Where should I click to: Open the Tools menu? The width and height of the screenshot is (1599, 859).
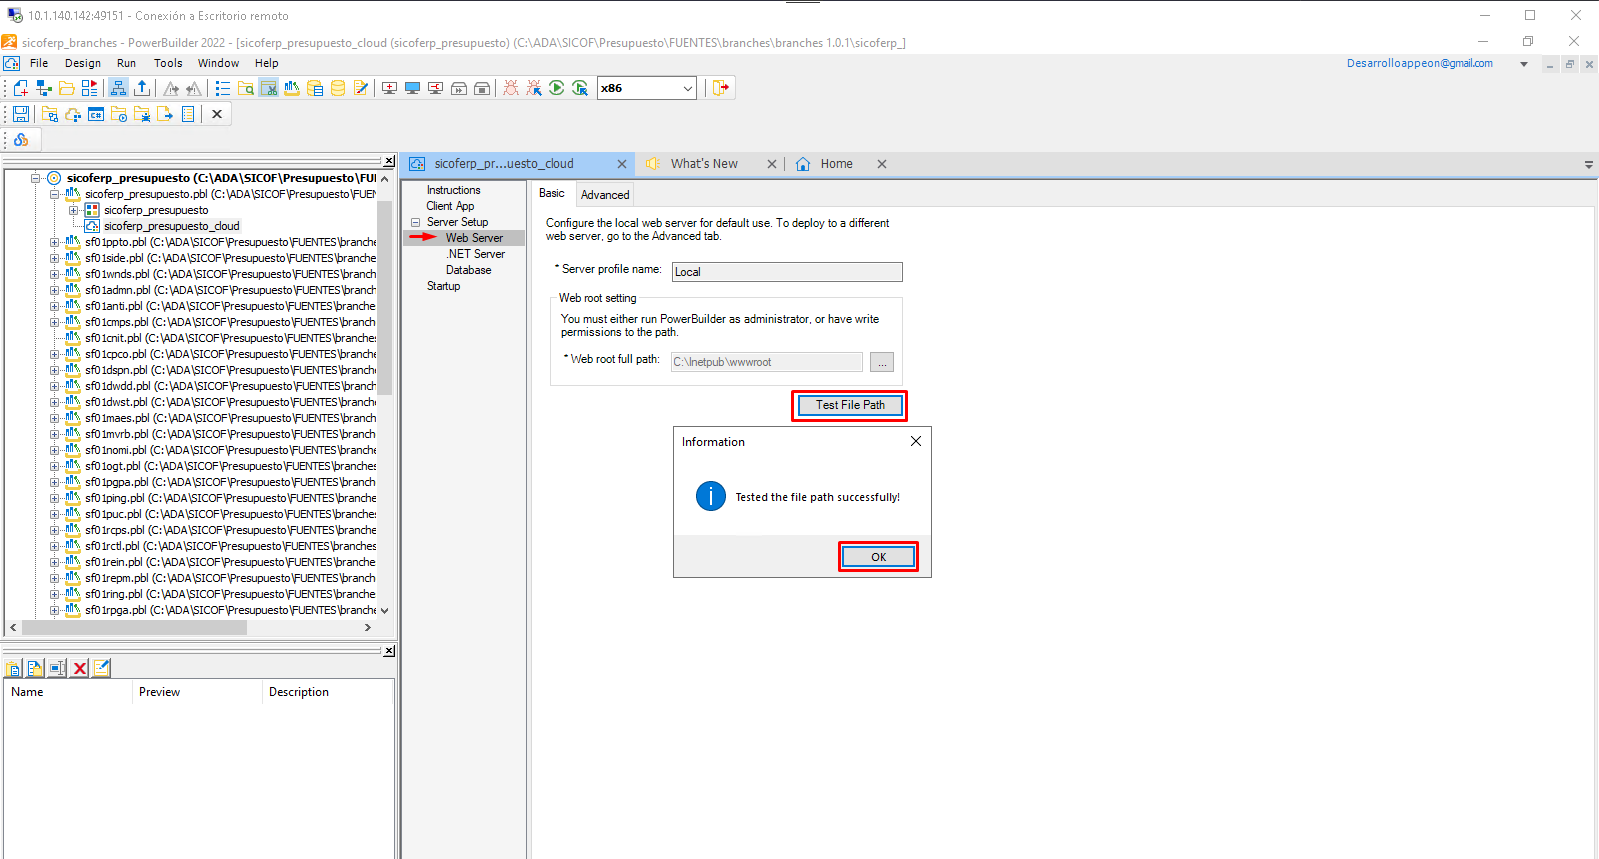tap(168, 63)
